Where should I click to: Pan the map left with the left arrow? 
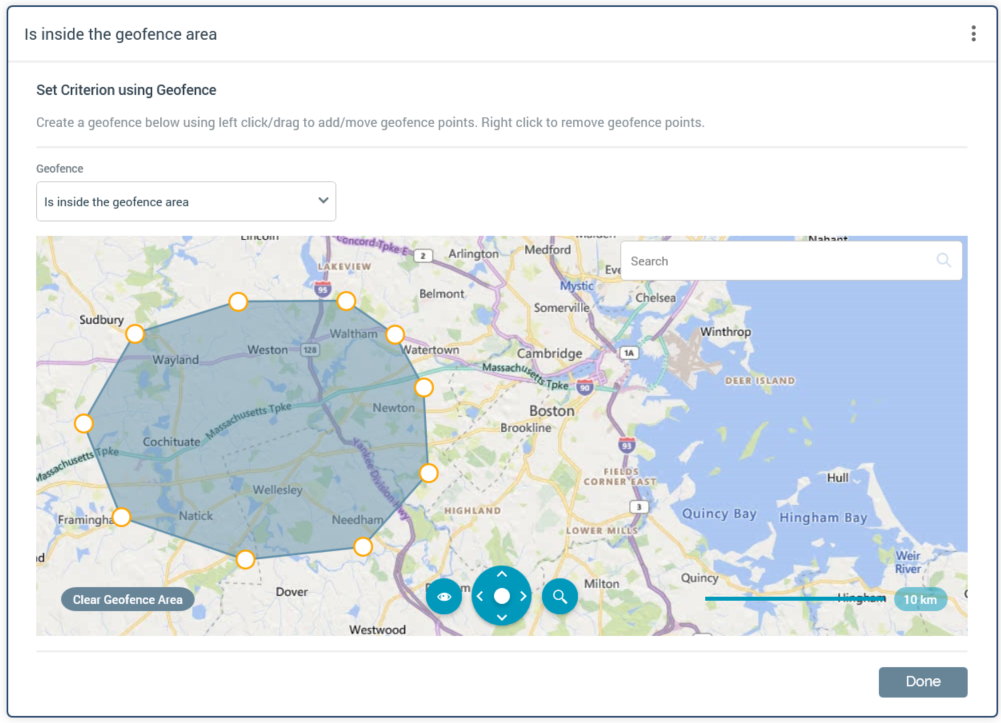point(481,597)
